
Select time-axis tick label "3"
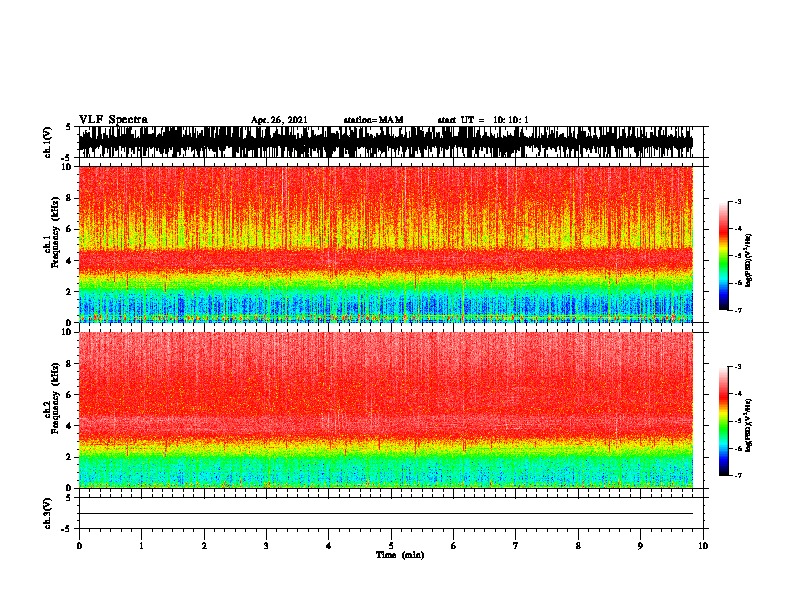click(x=266, y=546)
